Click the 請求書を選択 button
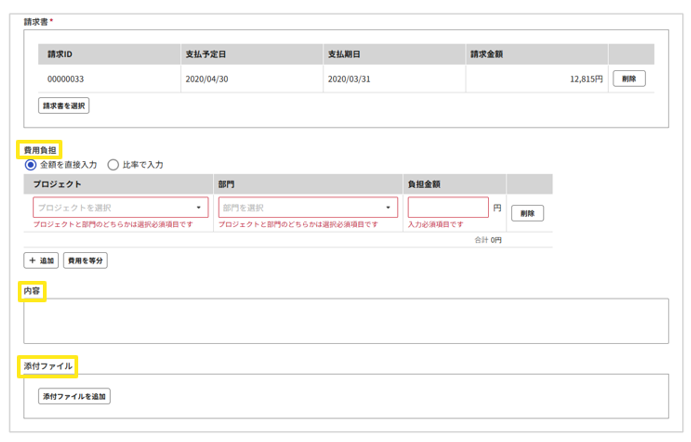691x442 pixels. [64, 104]
